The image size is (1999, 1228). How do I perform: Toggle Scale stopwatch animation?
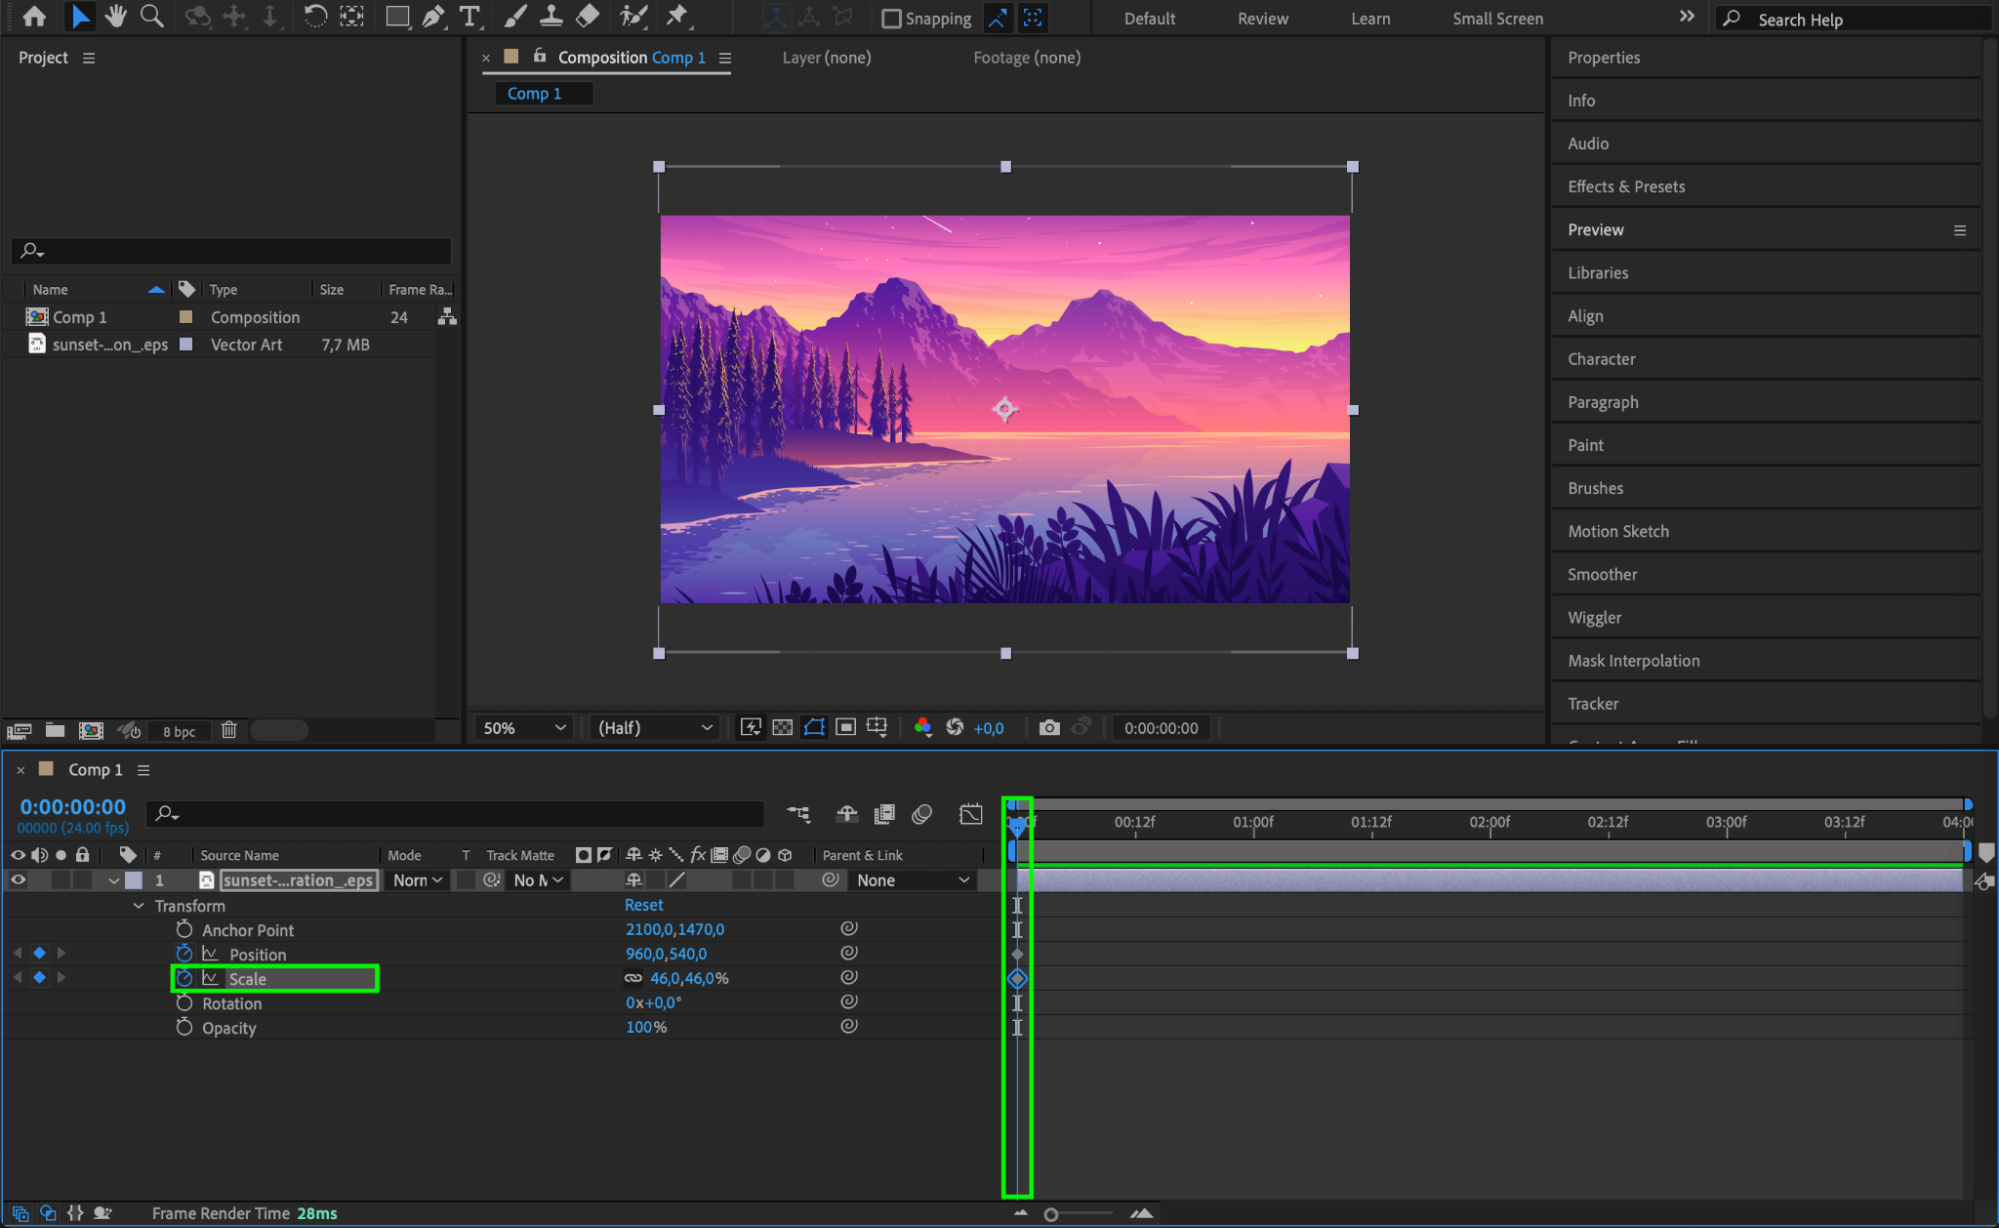point(184,978)
